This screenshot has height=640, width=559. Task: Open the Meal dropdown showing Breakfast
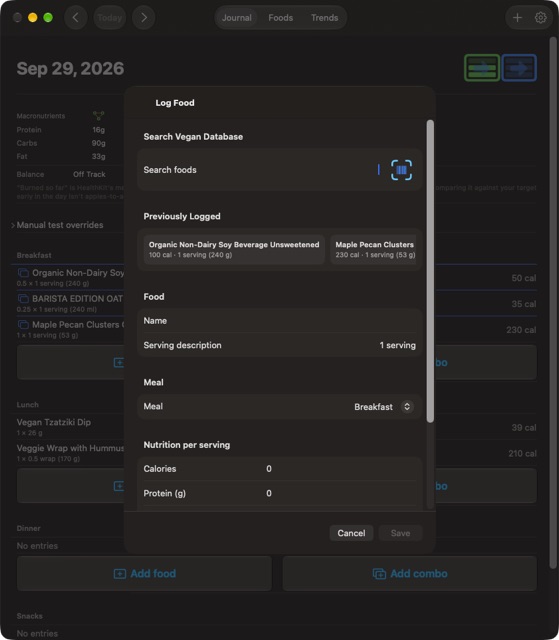tap(384, 407)
